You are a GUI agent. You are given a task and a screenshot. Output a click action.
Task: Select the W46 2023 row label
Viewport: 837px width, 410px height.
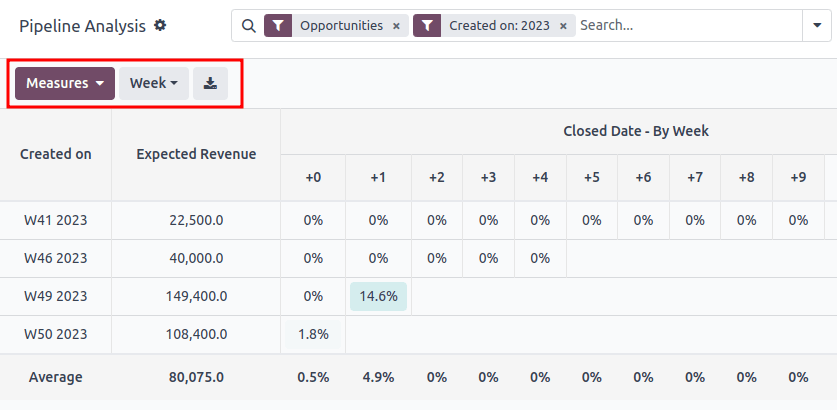tap(56, 258)
